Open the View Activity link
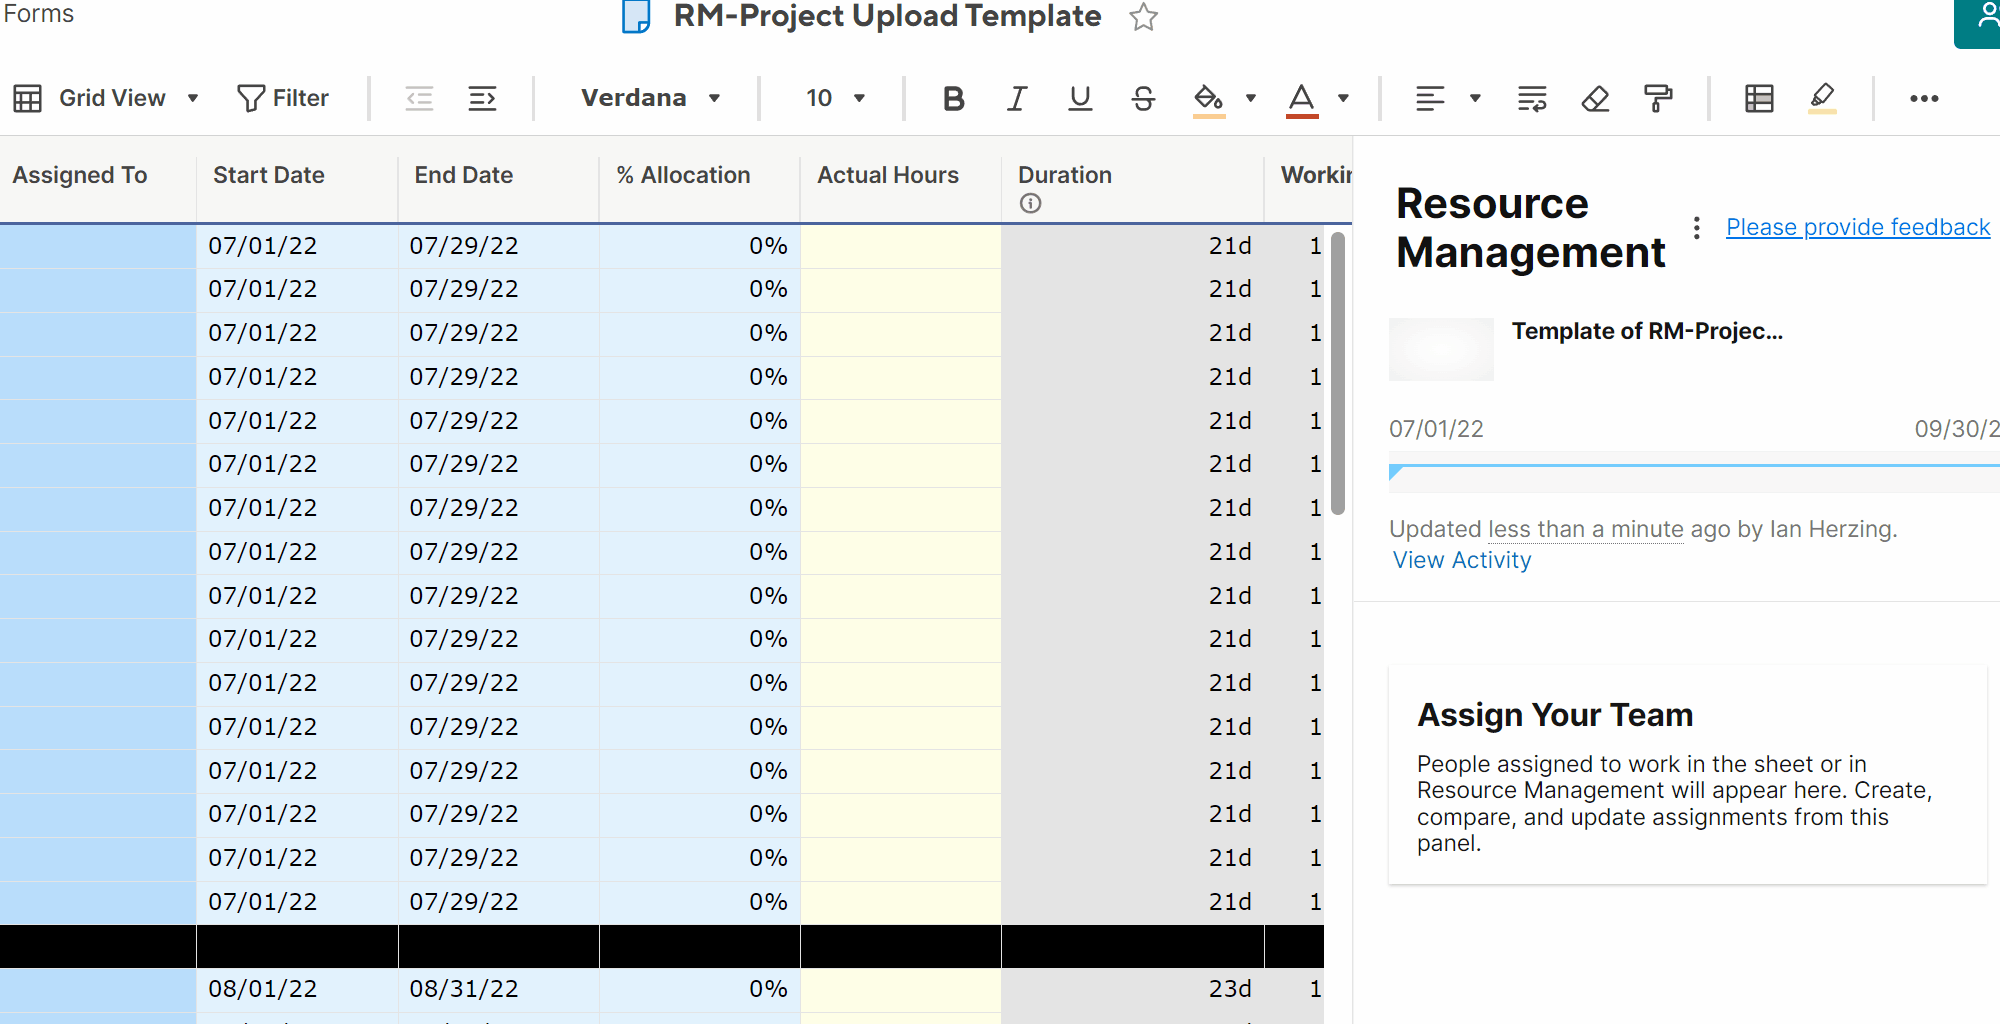The image size is (2000, 1024). click(x=1462, y=560)
